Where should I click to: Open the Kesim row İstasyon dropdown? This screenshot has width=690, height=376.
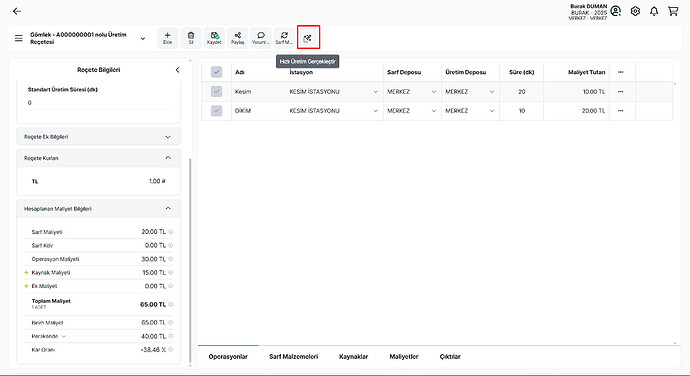(334, 92)
